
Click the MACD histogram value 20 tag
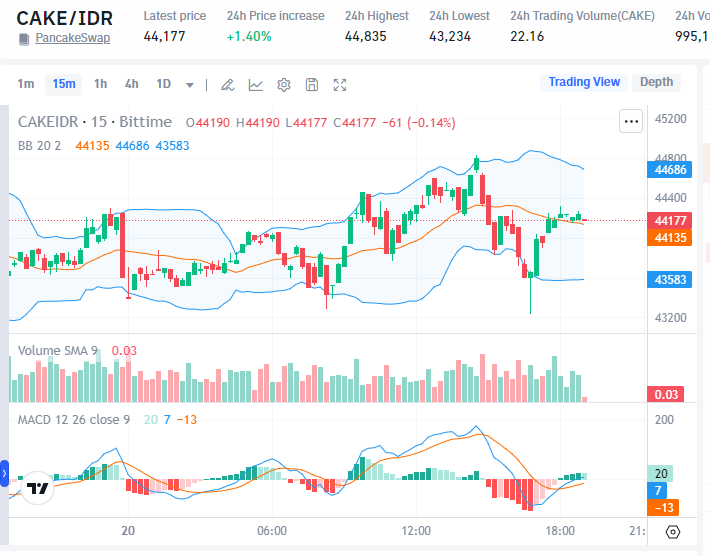click(x=661, y=474)
